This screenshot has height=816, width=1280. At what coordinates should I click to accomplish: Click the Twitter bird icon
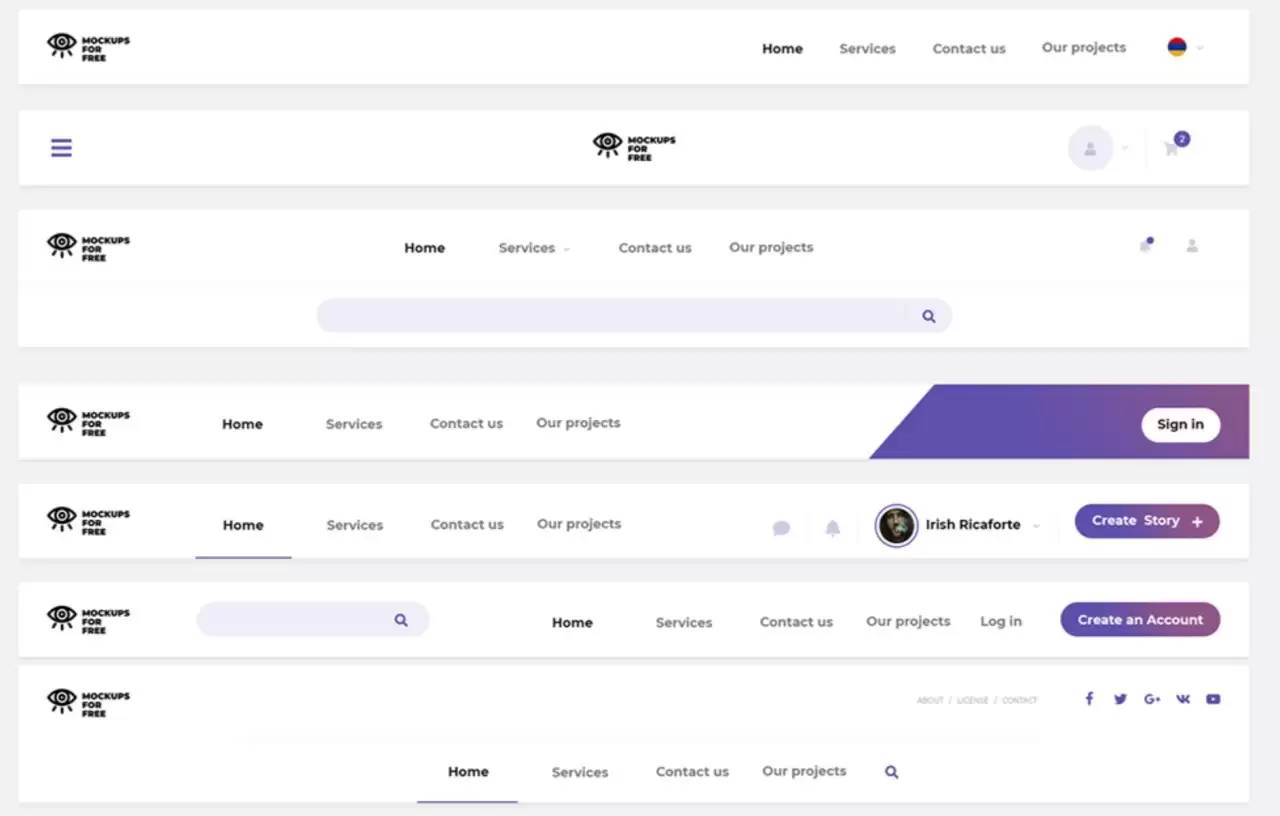(1120, 699)
